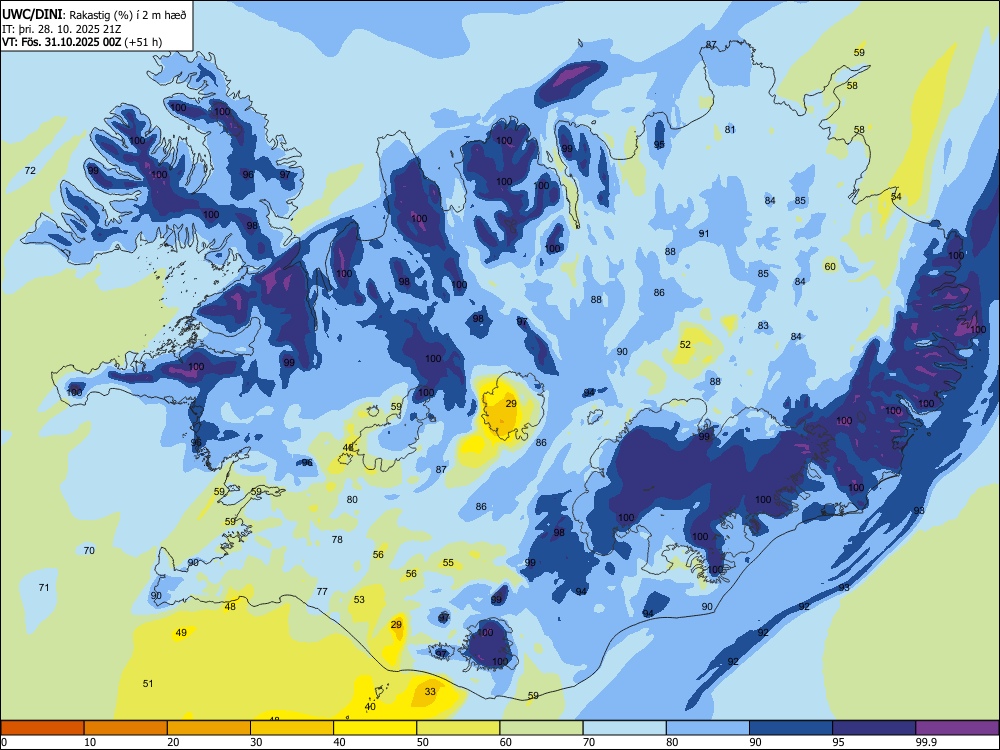The height and width of the screenshot is (750, 1000).
Task: Click the '(+51 h)' forecast offset text
Action: pyautogui.click(x=143, y=42)
